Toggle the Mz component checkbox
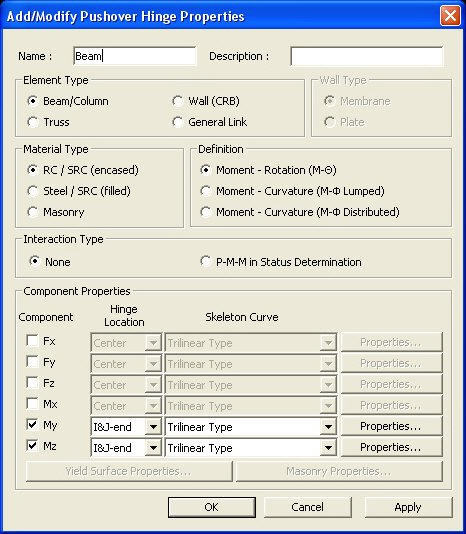Image resolution: width=466 pixels, height=534 pixels. 32,445
